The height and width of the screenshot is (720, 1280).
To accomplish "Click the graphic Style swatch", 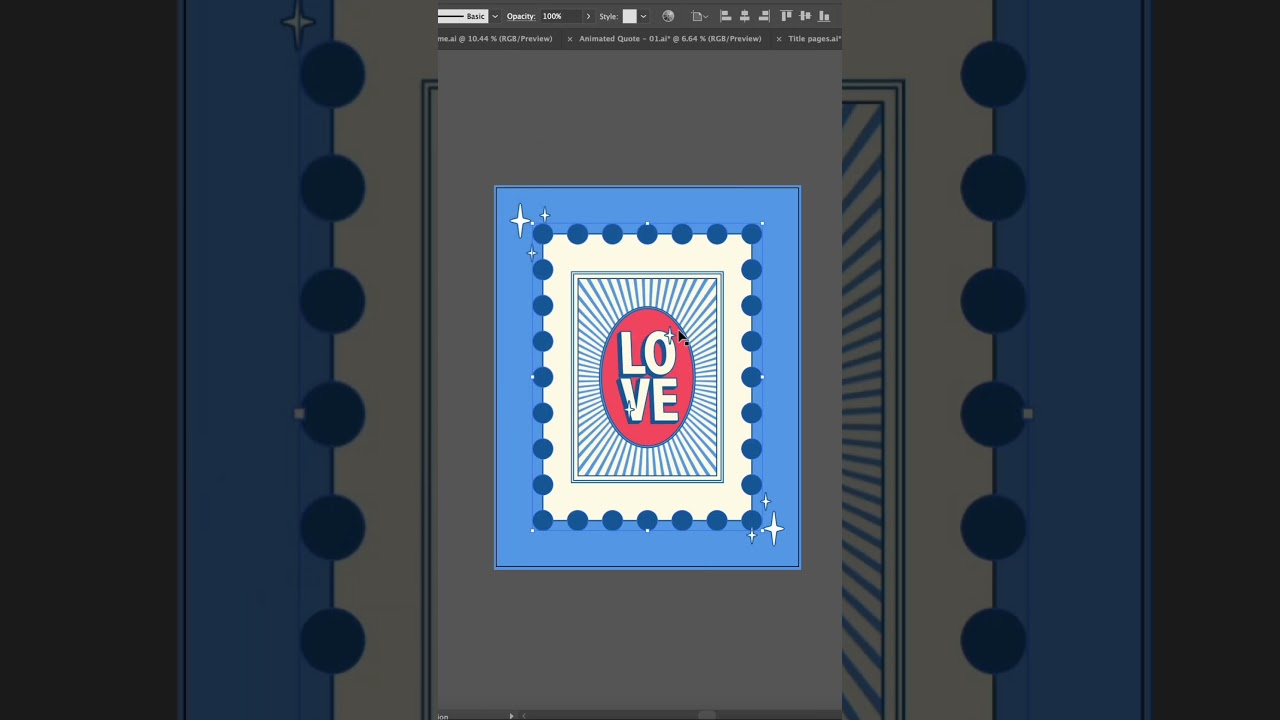I will [x=630, y=16].
